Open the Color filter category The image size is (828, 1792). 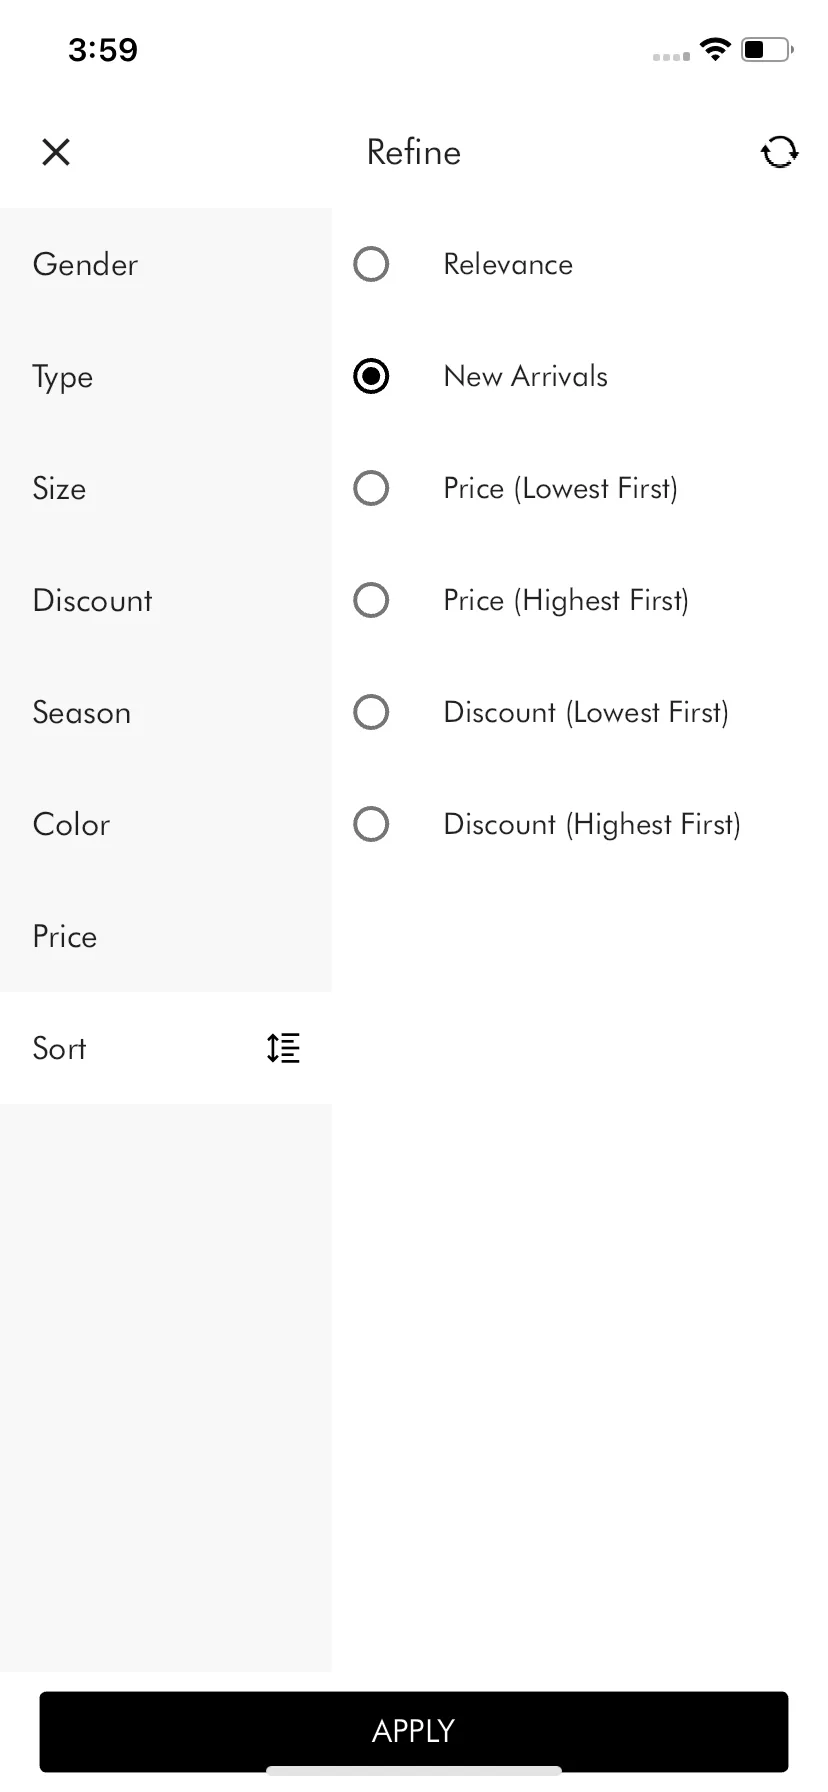pos(166,824)
